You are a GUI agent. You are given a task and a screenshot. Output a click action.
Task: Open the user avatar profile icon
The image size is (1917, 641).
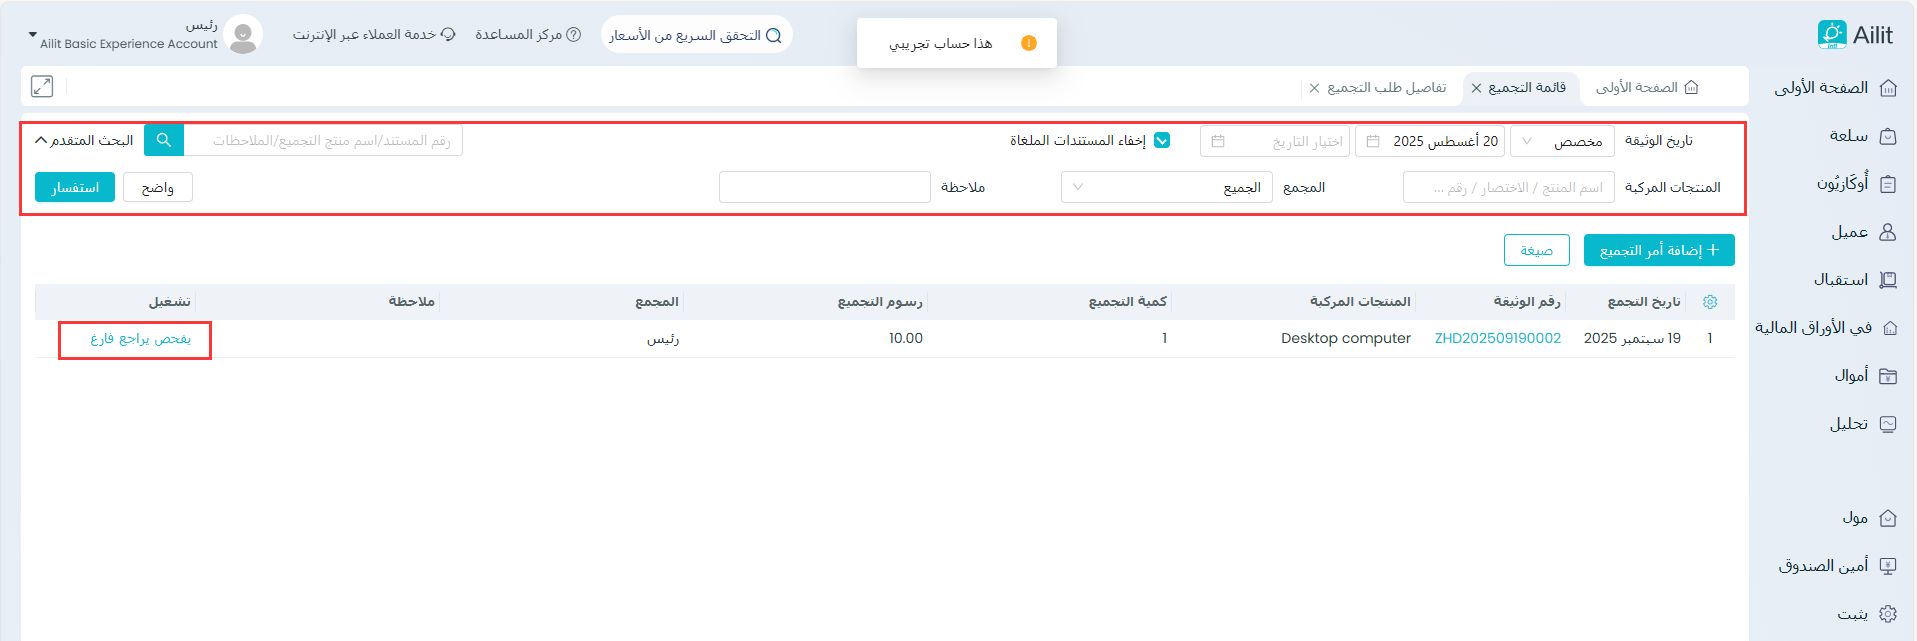pos(242,35)
